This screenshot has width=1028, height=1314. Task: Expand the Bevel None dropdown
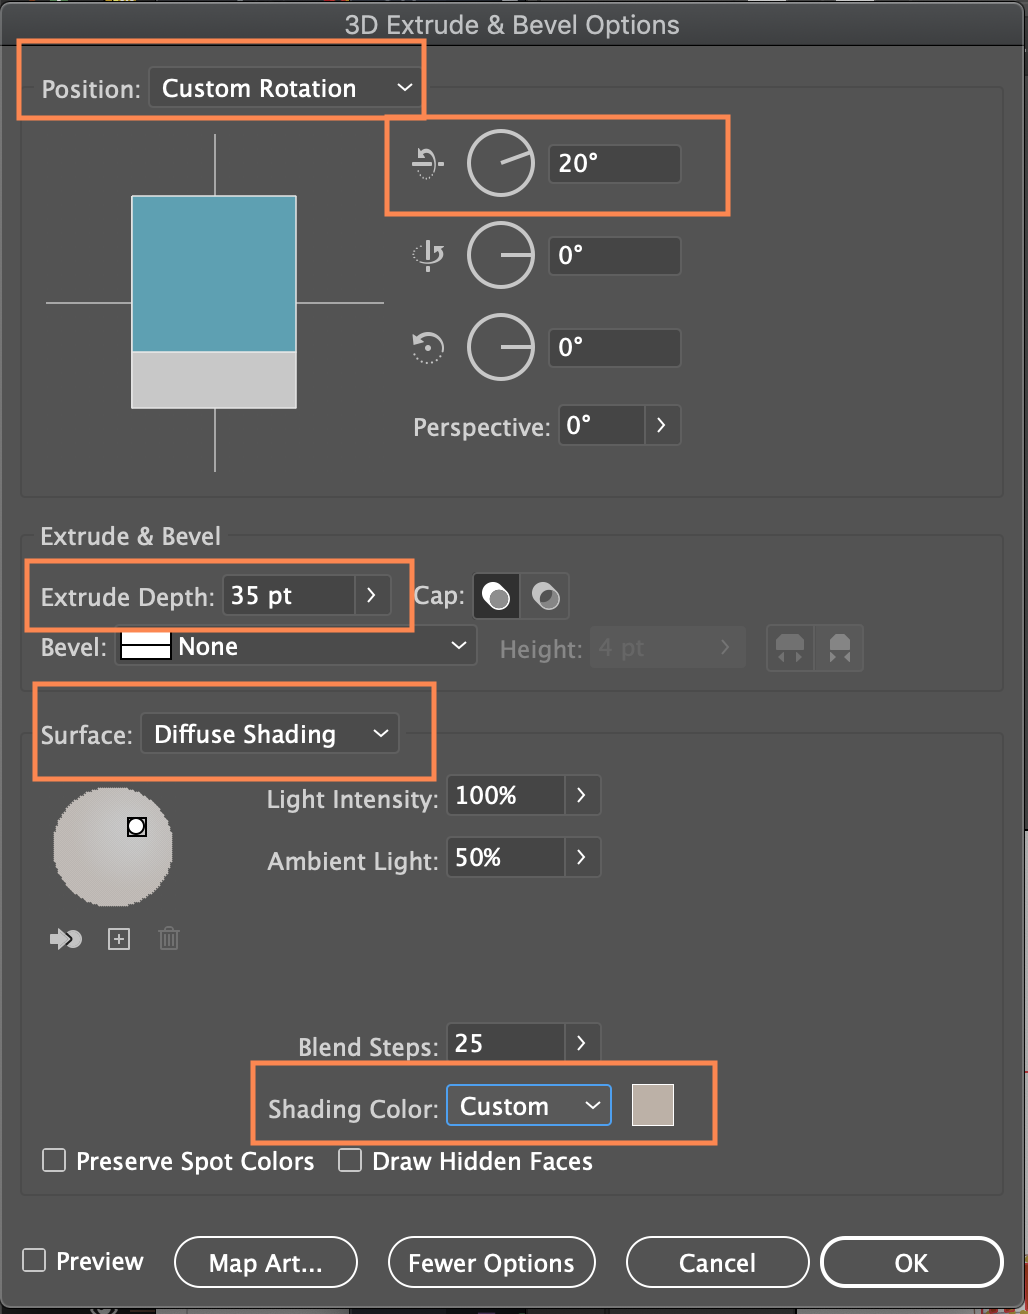click(x=296, y=647)
